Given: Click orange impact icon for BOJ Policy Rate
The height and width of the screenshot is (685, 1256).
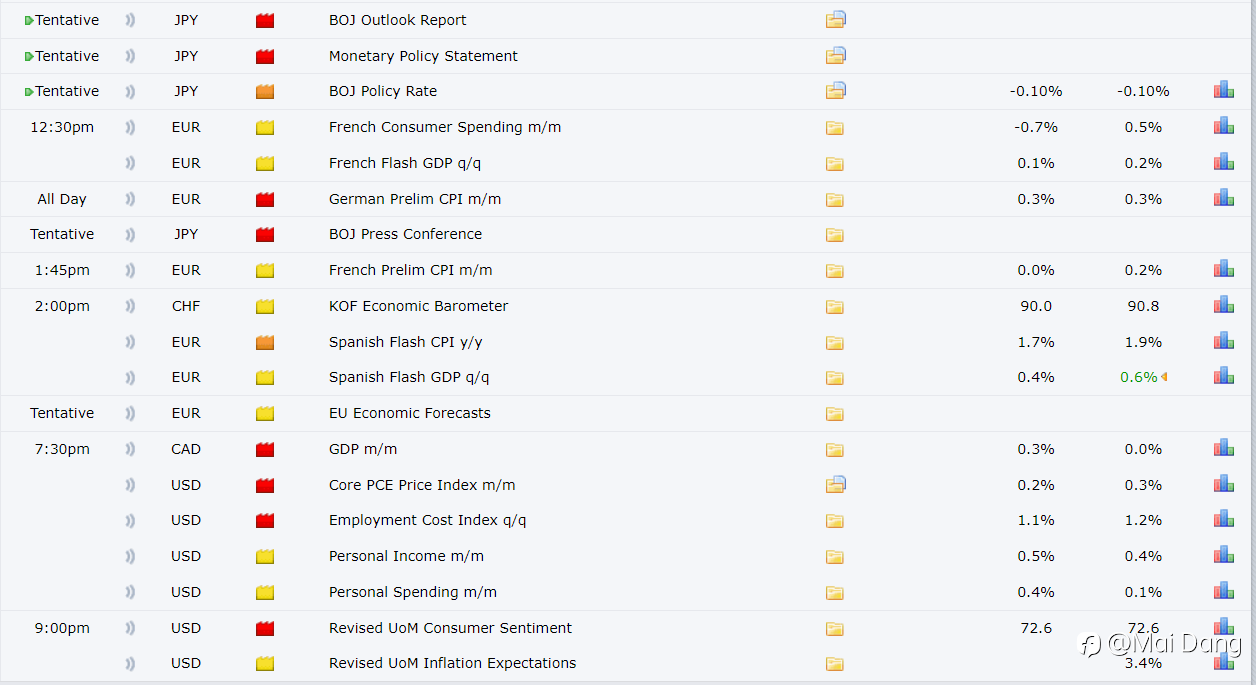Looking at the screenshot, I should click(x=265, y=91).
